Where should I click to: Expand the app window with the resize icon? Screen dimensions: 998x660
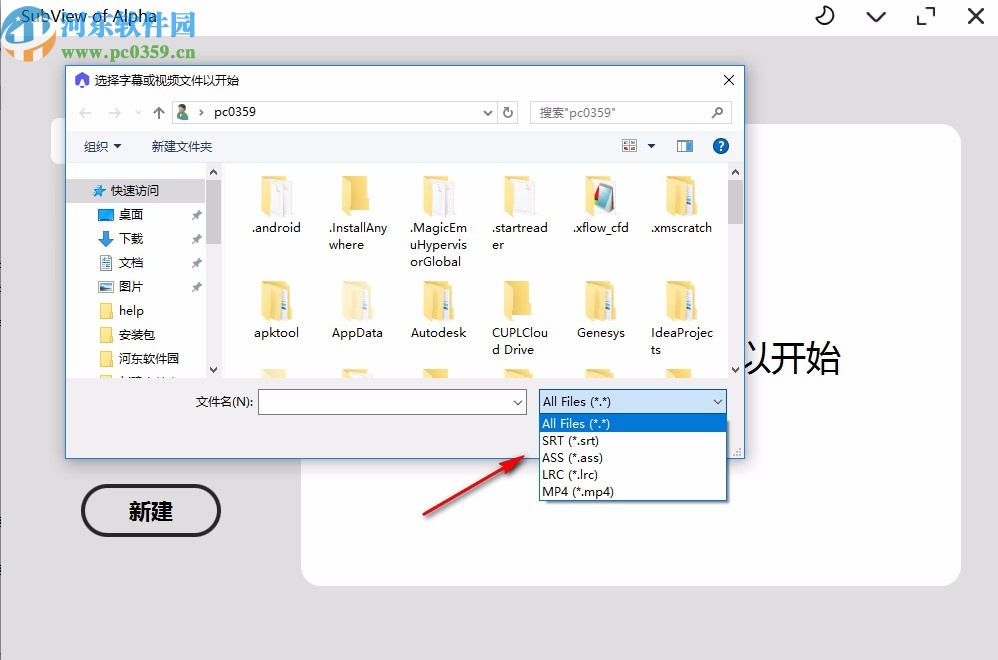pyautogui.click(x=925, y=17)
